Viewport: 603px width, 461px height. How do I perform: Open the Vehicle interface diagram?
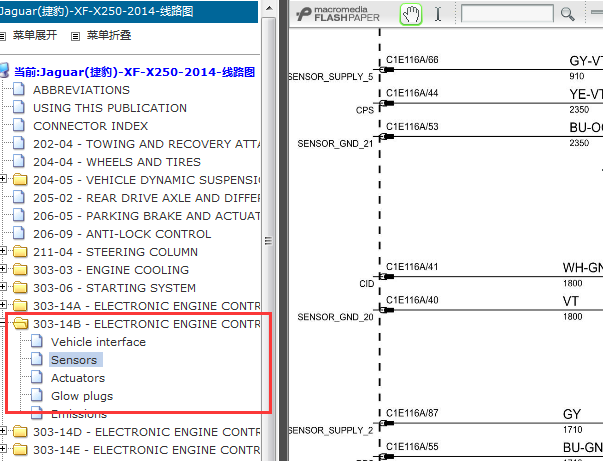(98, 342)
